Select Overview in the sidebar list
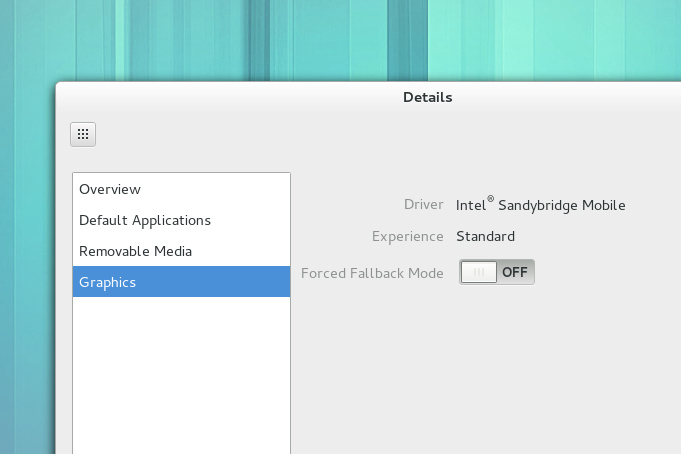 [x=182, y=189]
